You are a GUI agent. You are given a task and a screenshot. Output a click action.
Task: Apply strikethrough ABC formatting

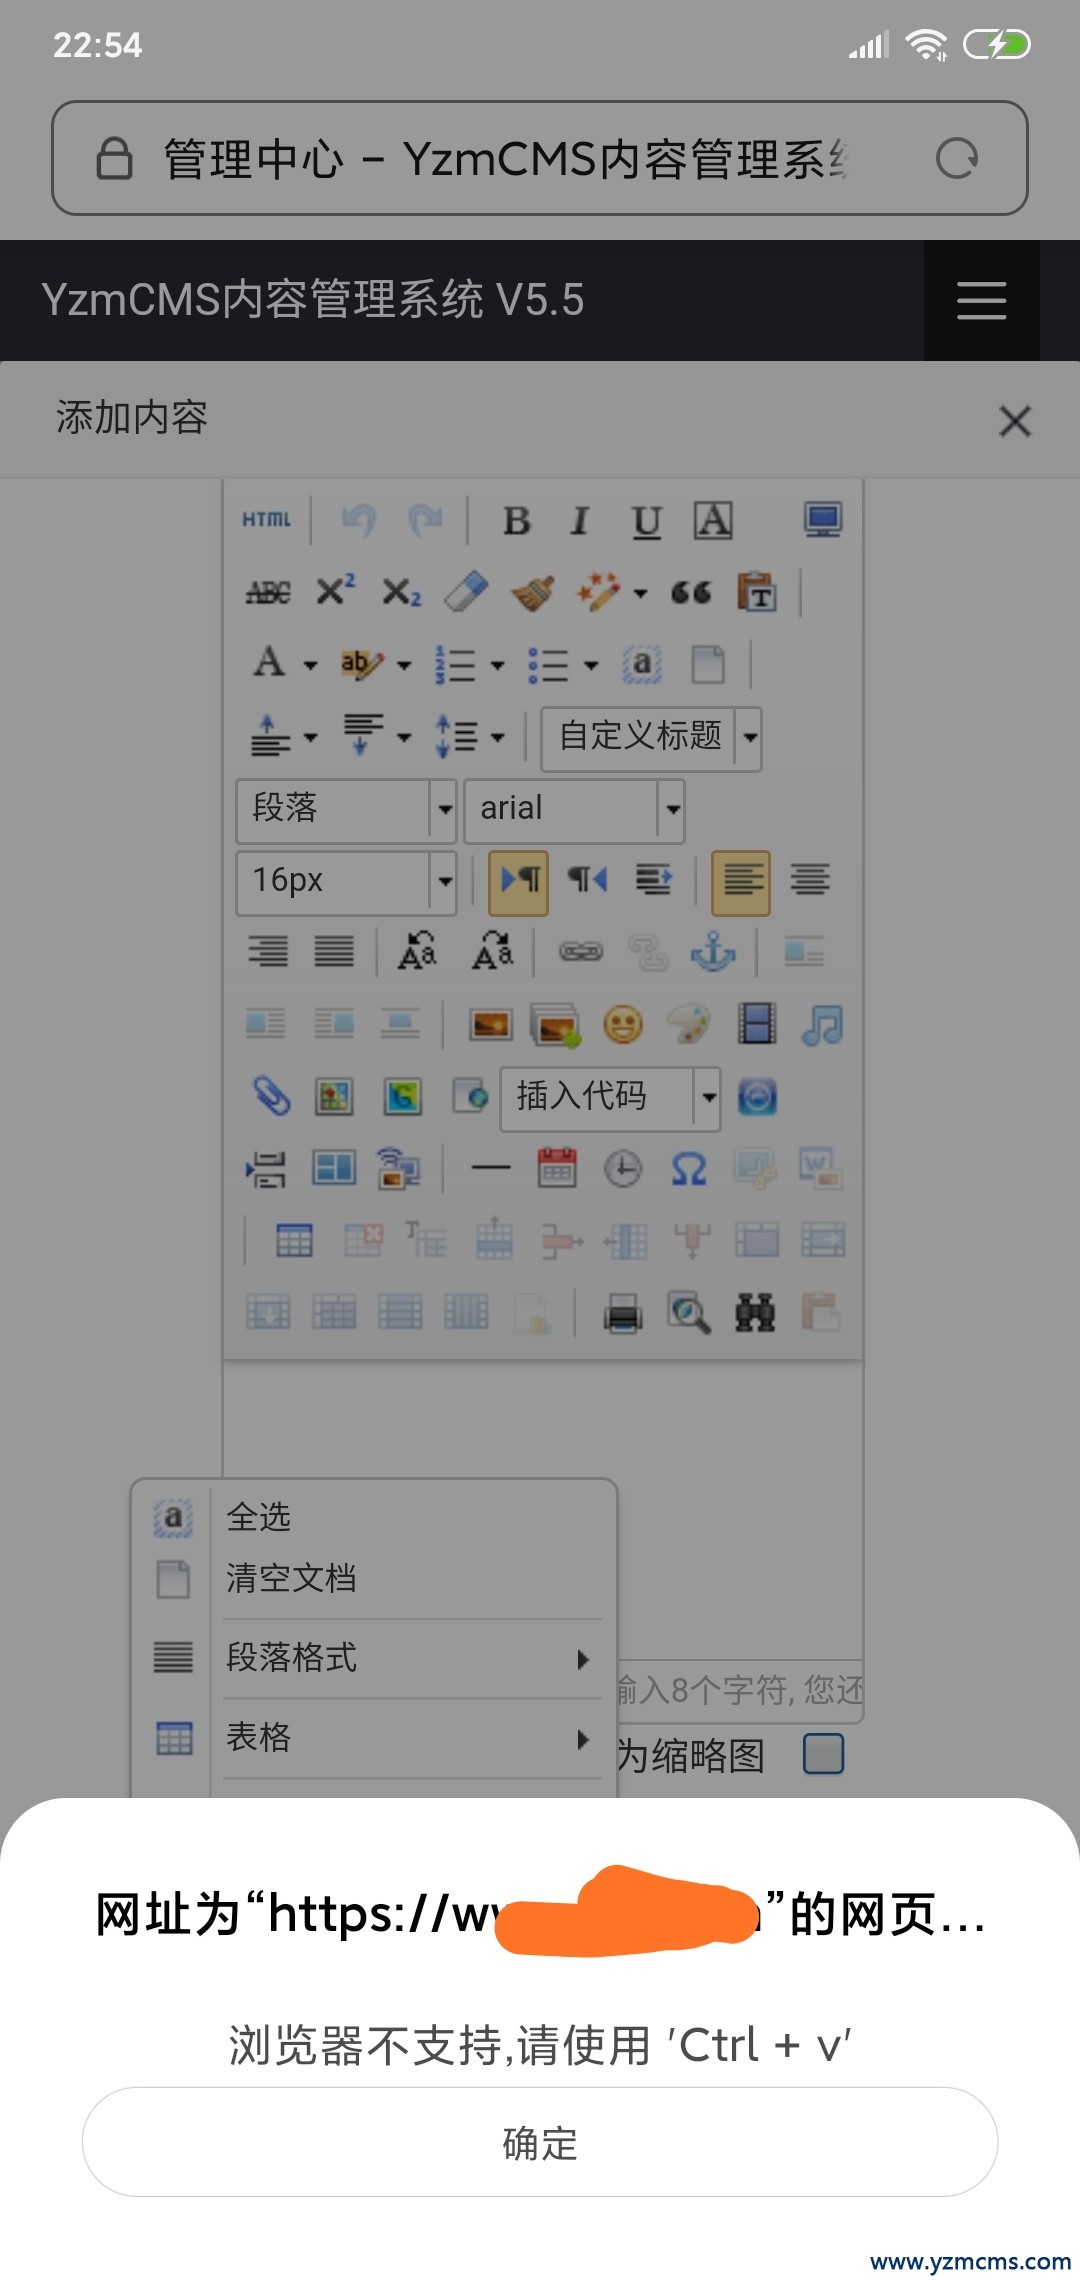tap(268, 592)
